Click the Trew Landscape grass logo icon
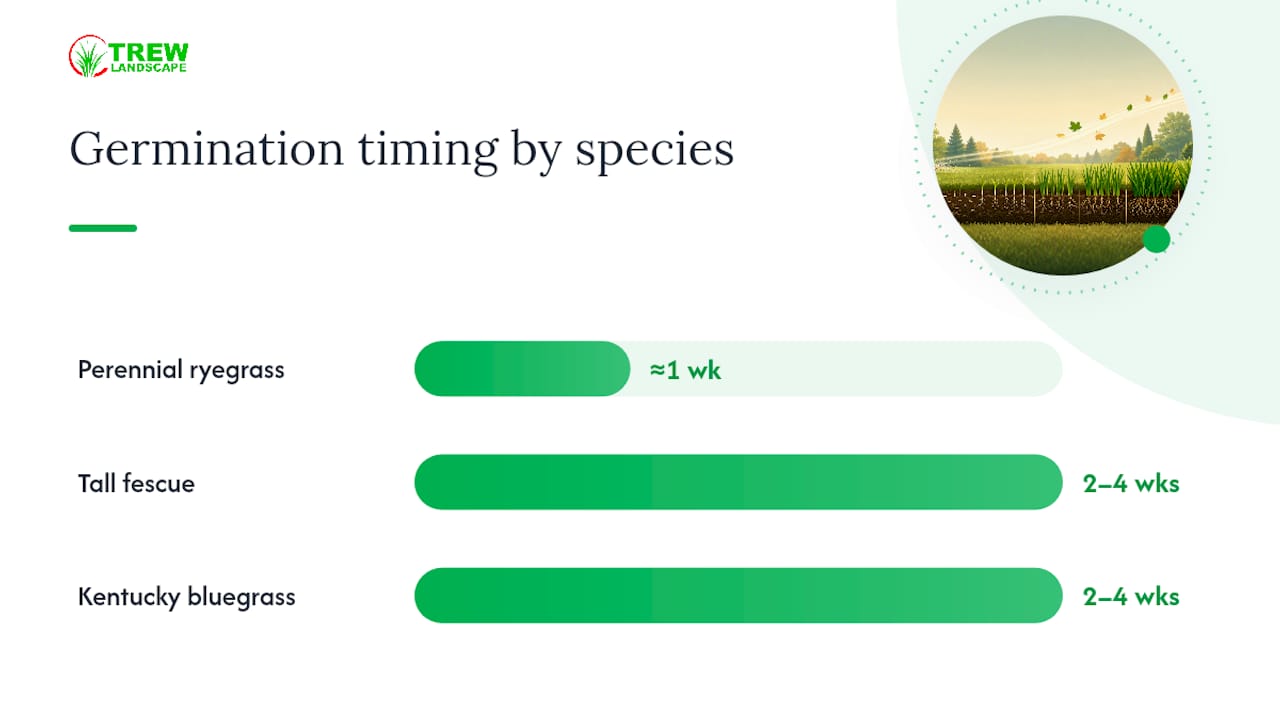Viewport: 1280px width, 720px height. [x=88, y=57]
